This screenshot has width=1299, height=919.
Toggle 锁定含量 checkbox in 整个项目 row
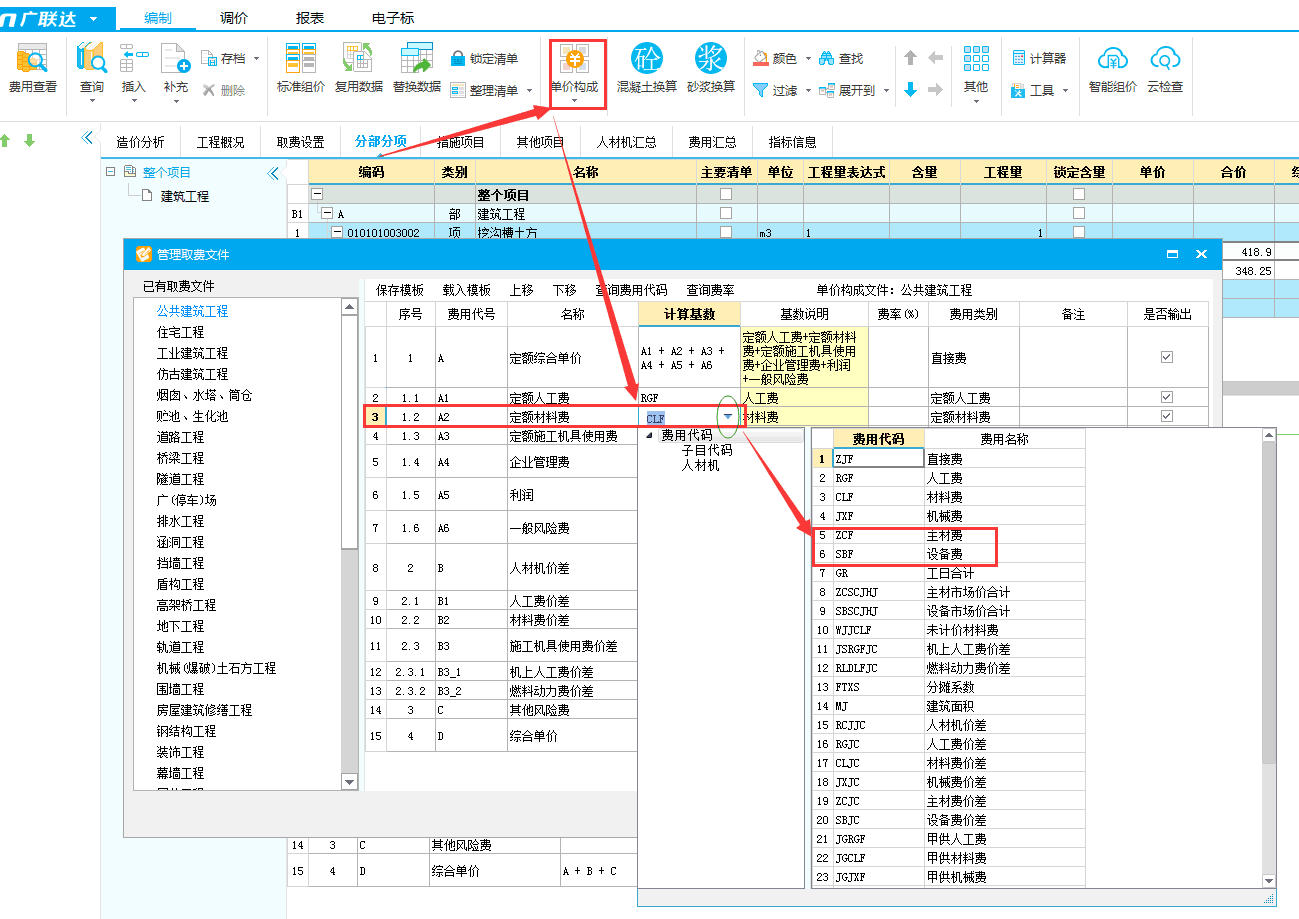pos(1078,194)
